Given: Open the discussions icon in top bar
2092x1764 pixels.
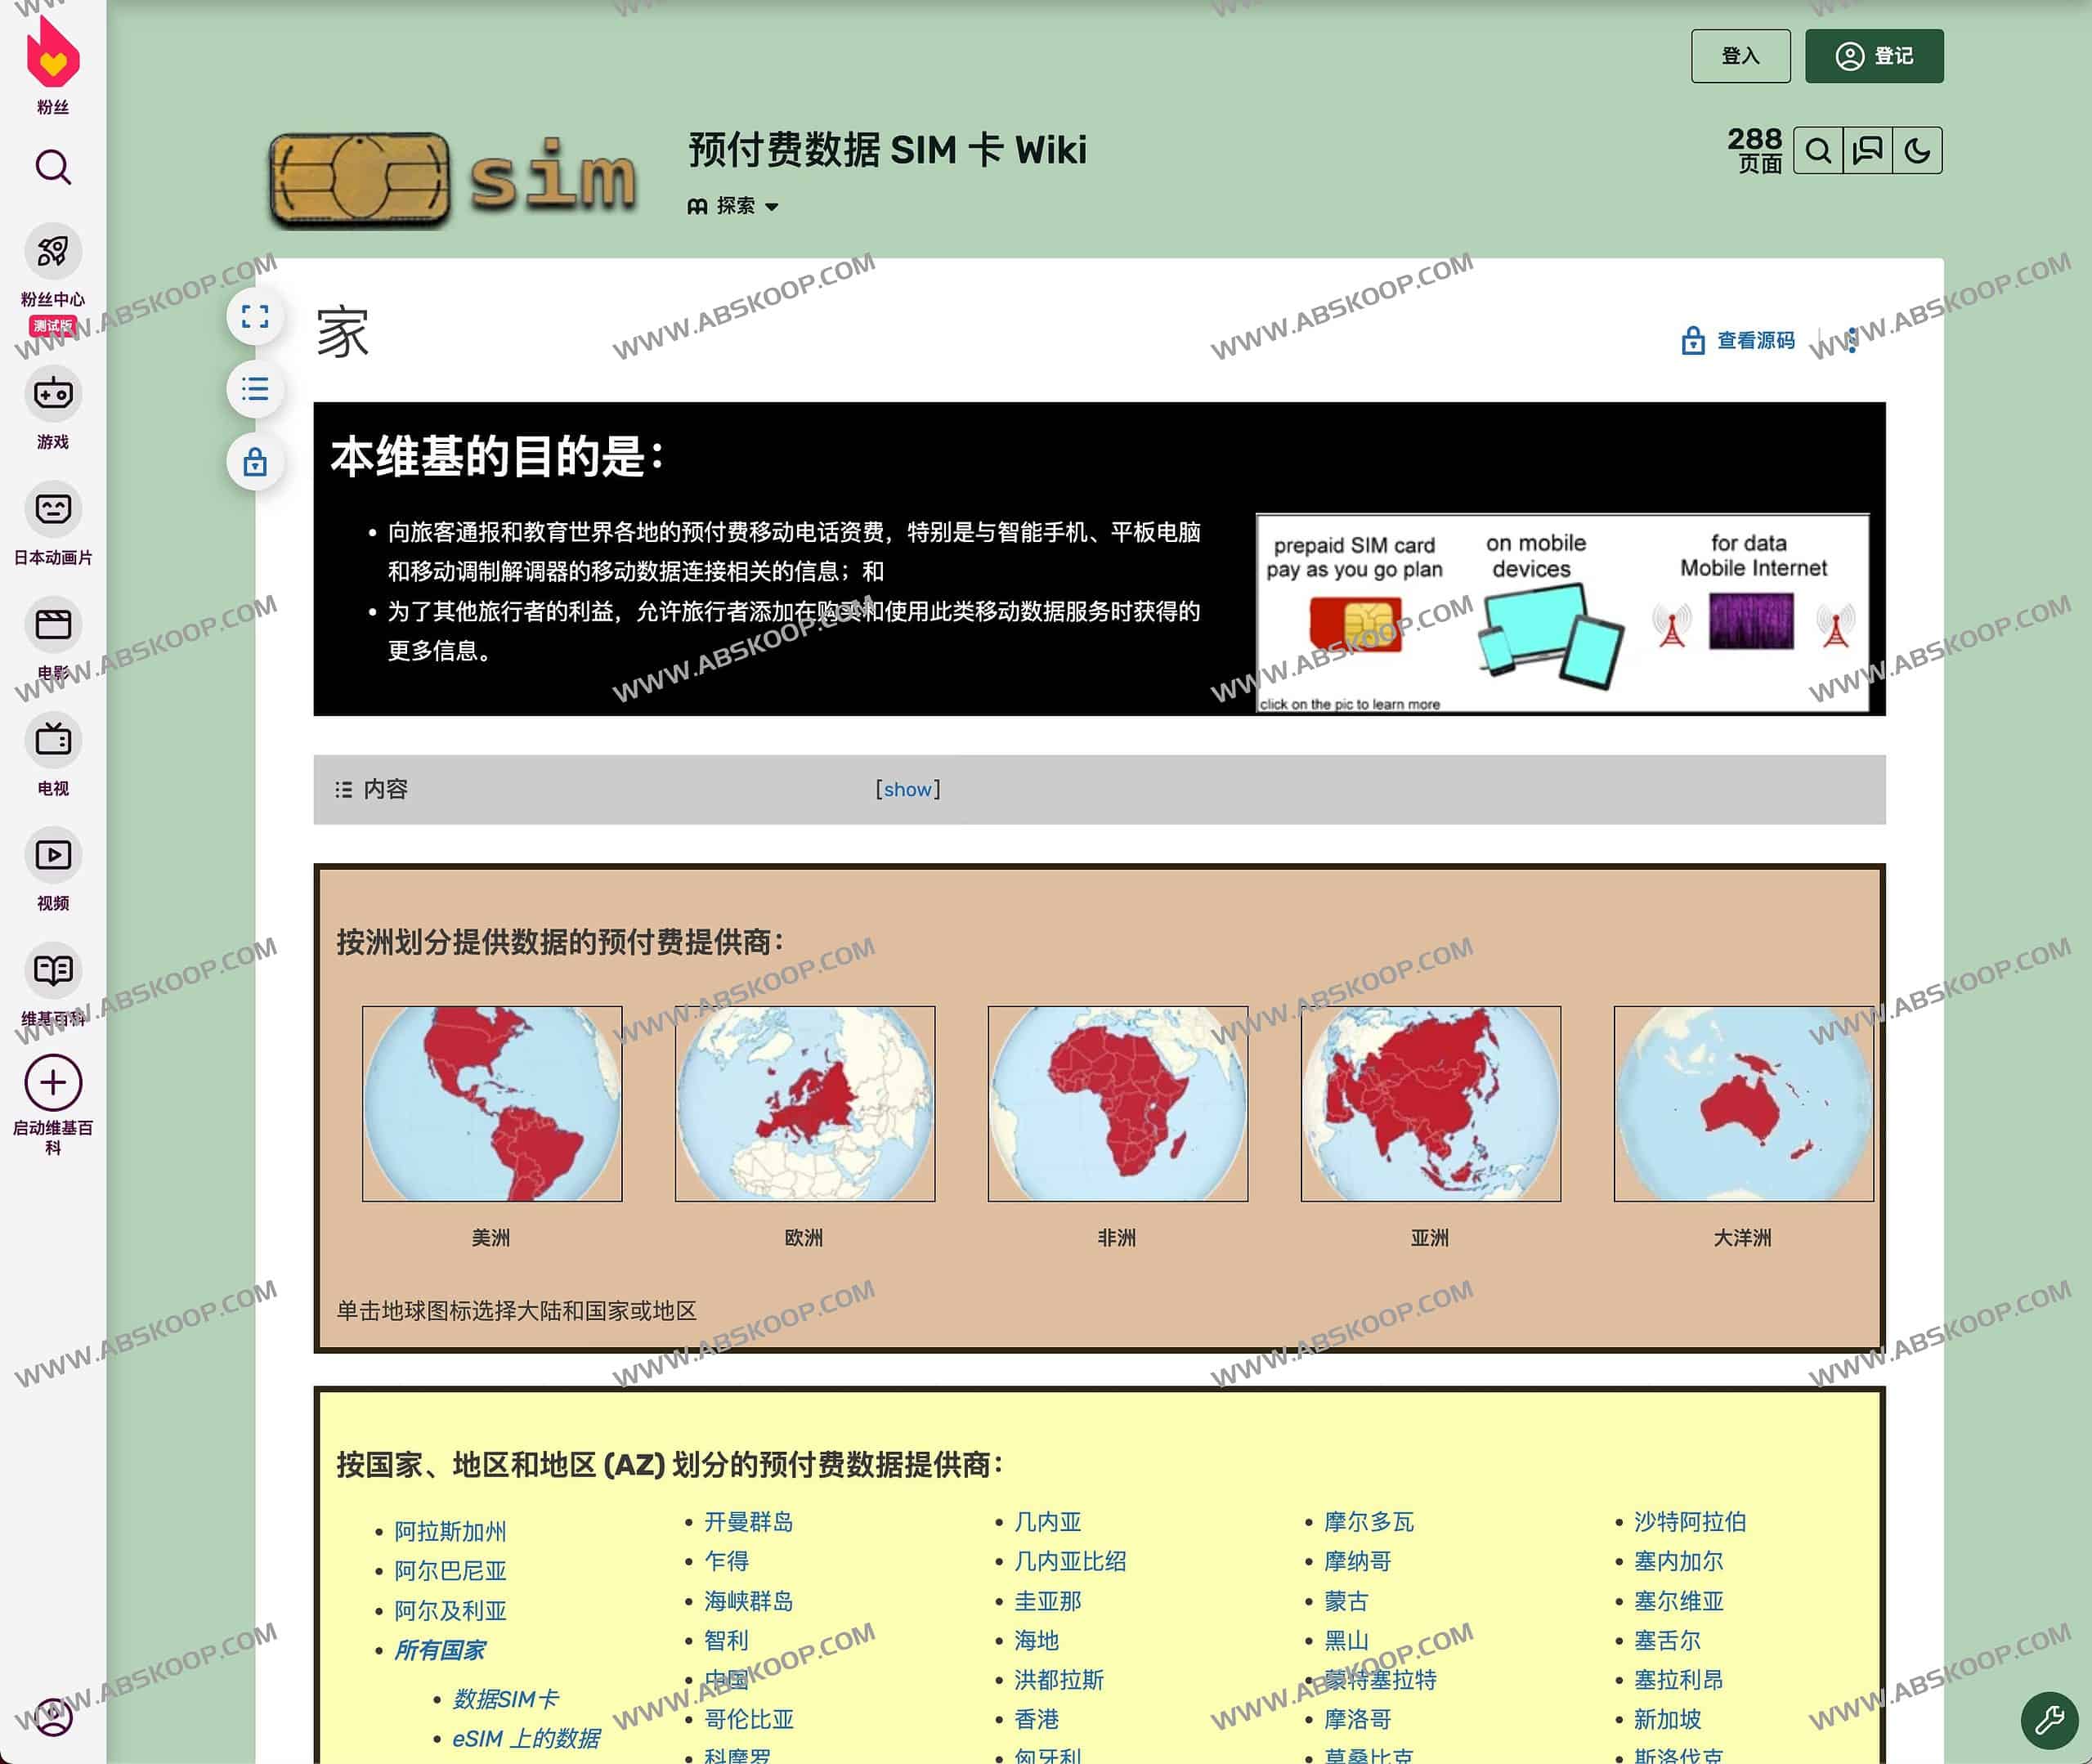Looking at the screenshot, I should point(1868,151).
